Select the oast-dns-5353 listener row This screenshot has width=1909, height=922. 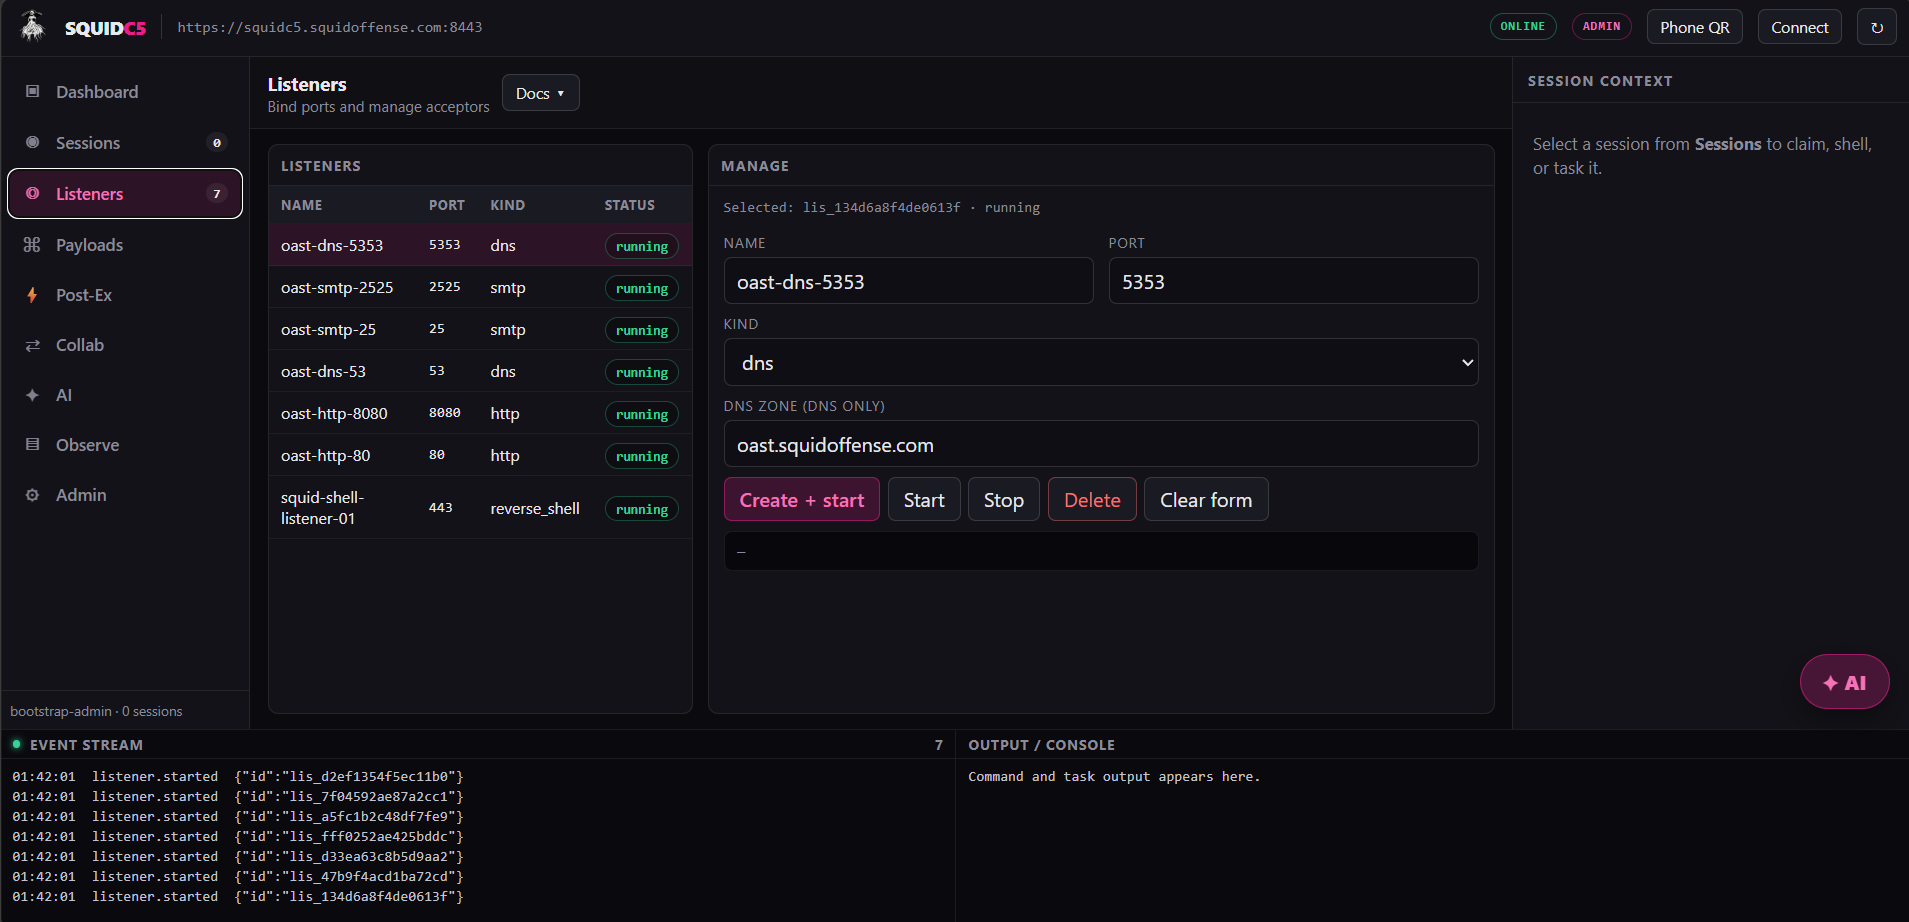(x=480, y=245)
